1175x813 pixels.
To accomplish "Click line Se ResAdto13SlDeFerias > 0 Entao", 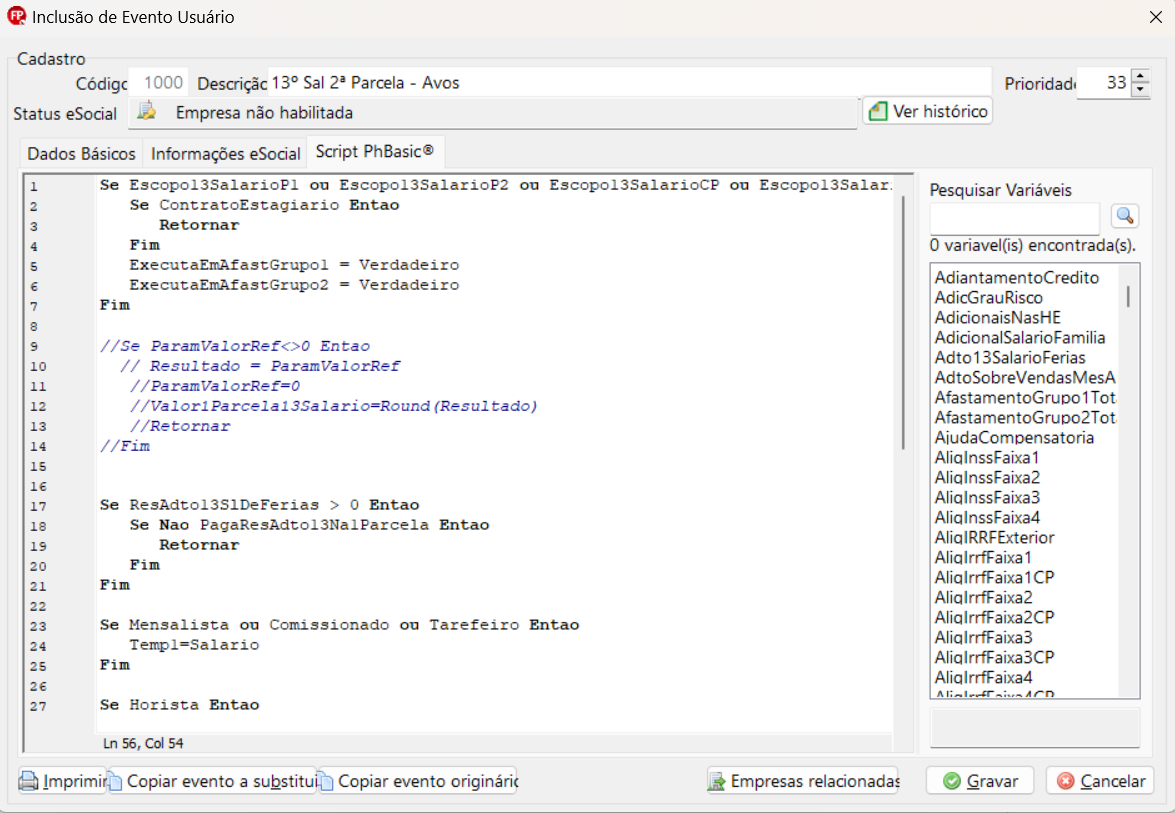I will pos(259,505).
